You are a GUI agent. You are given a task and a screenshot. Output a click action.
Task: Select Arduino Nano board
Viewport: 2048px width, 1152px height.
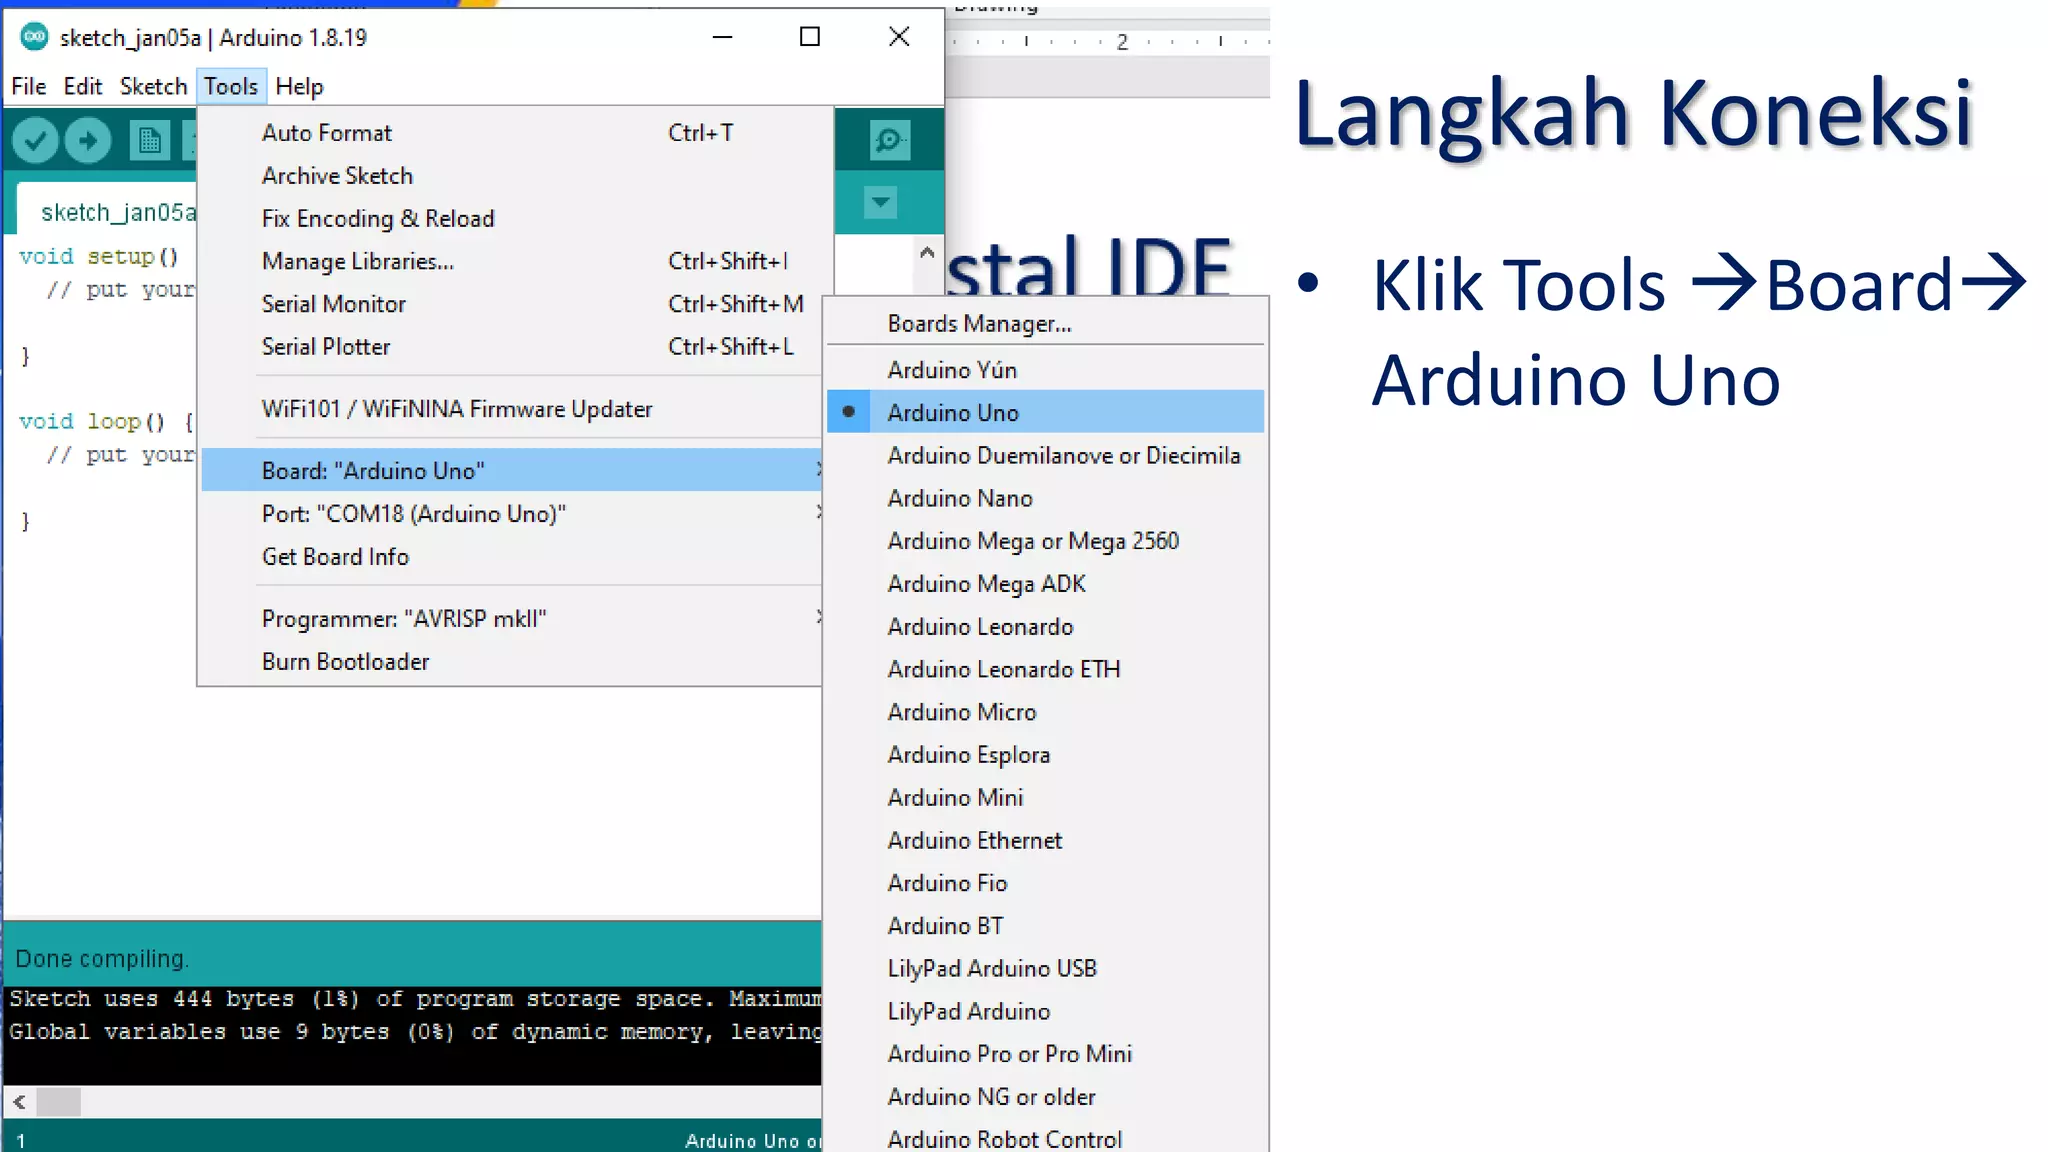pos(1046,498)
